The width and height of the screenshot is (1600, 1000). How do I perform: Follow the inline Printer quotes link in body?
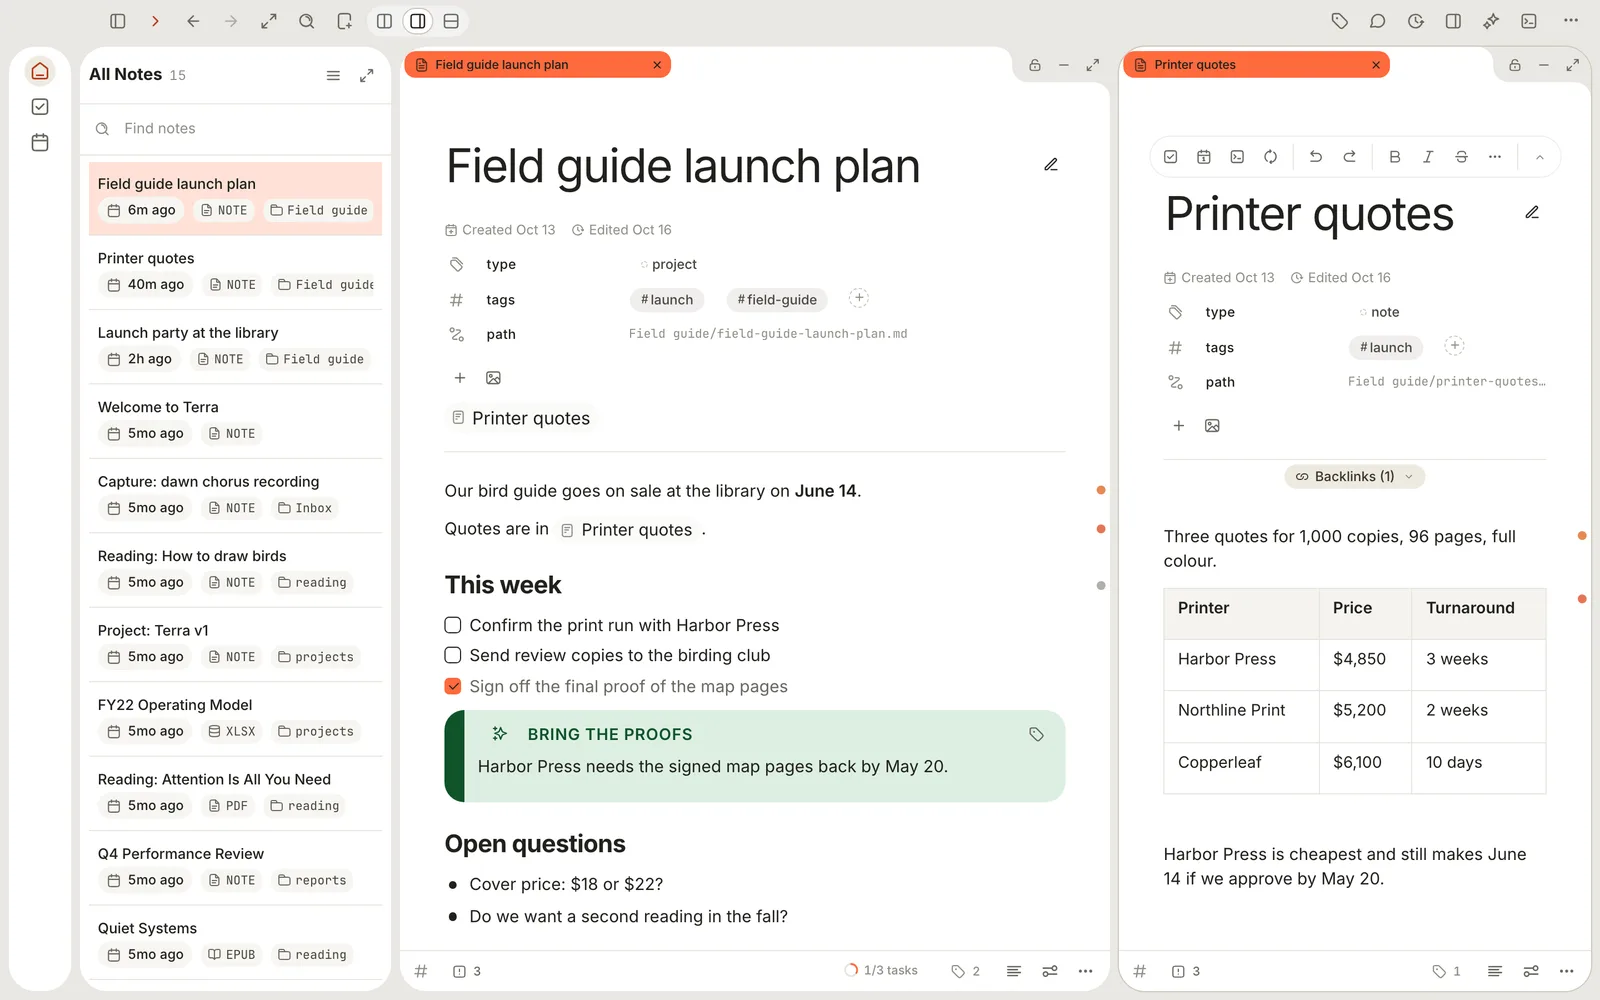point(627,530)
